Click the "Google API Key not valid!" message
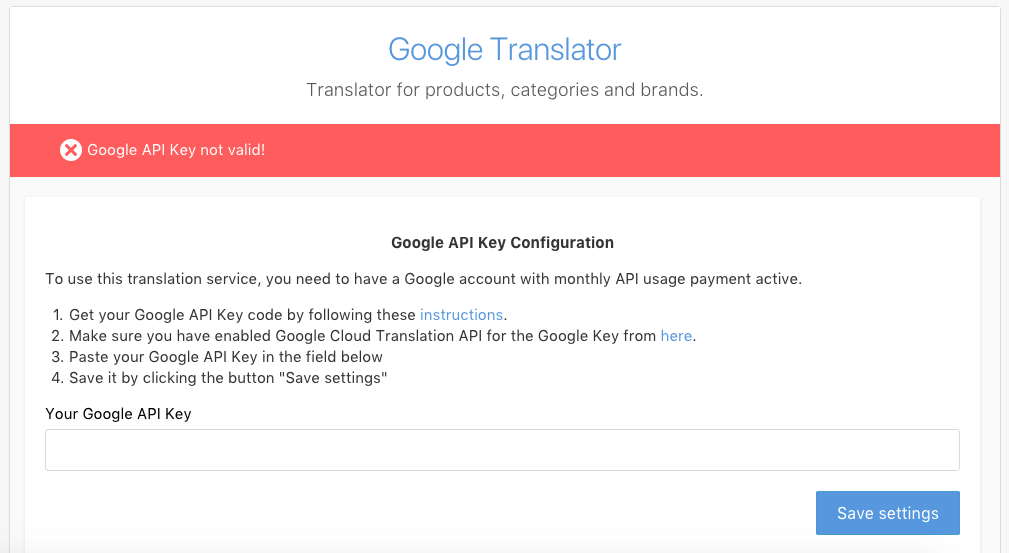This screenshot has height=553, width=1009. coord(176,150)
